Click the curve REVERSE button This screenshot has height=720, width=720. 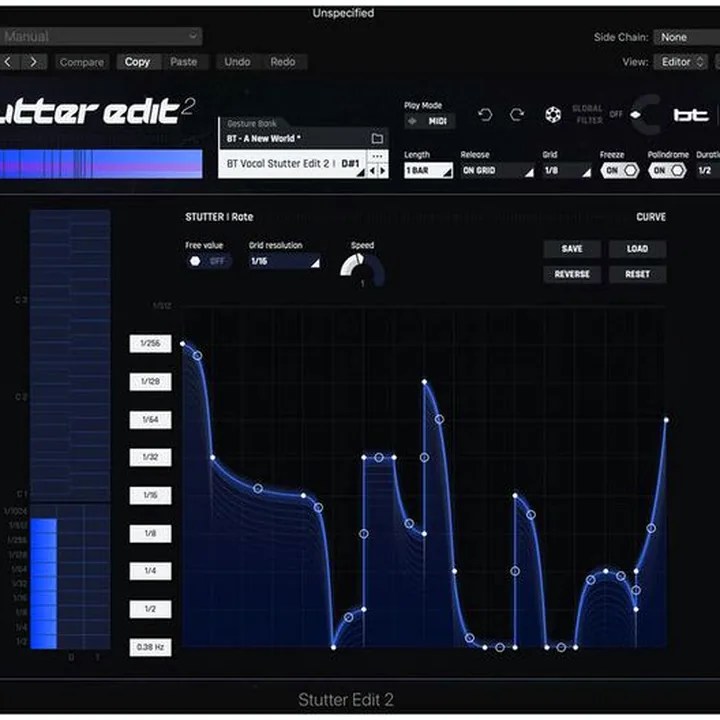pos(572,274)
